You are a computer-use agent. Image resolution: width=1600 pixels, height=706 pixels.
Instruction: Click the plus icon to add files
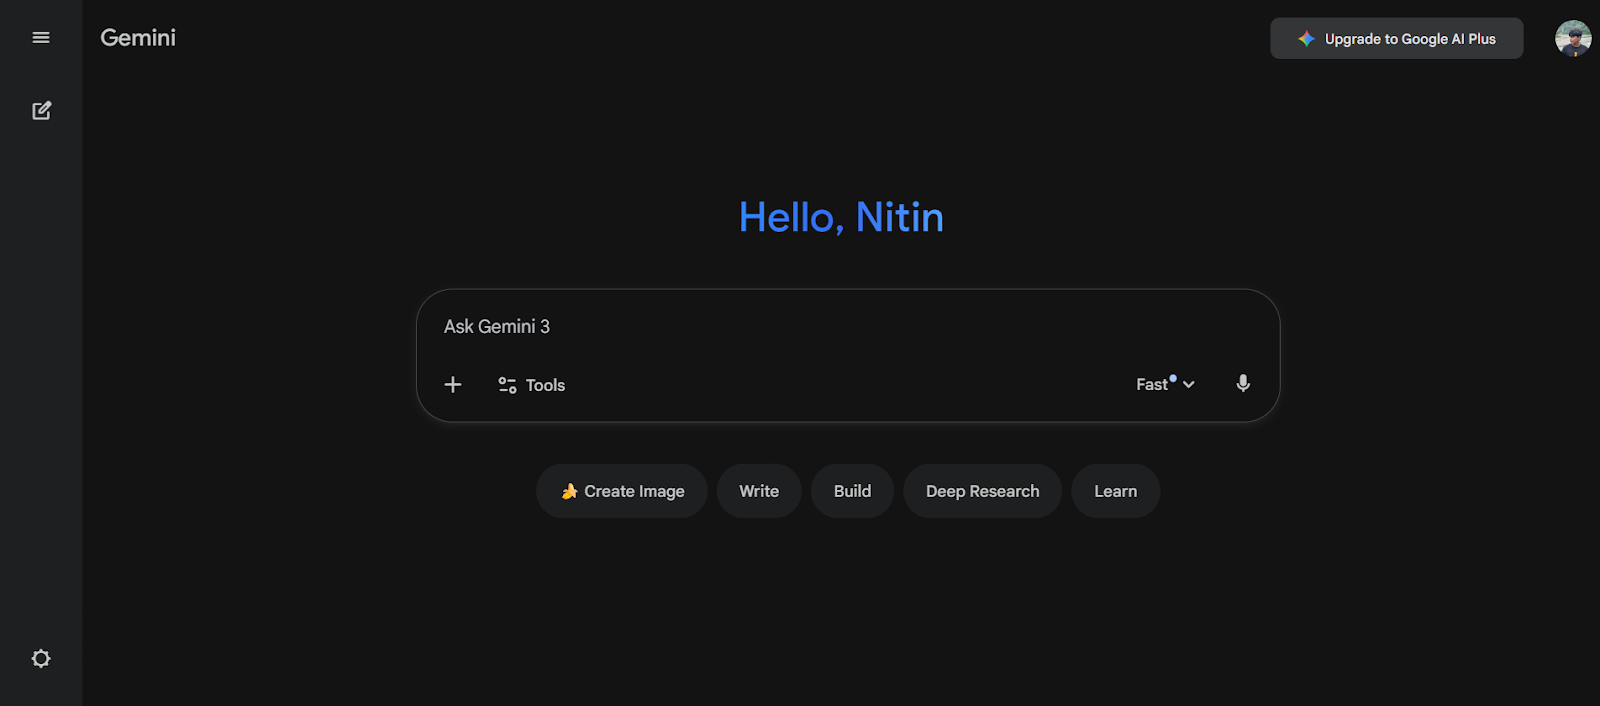tap(453, 384)
